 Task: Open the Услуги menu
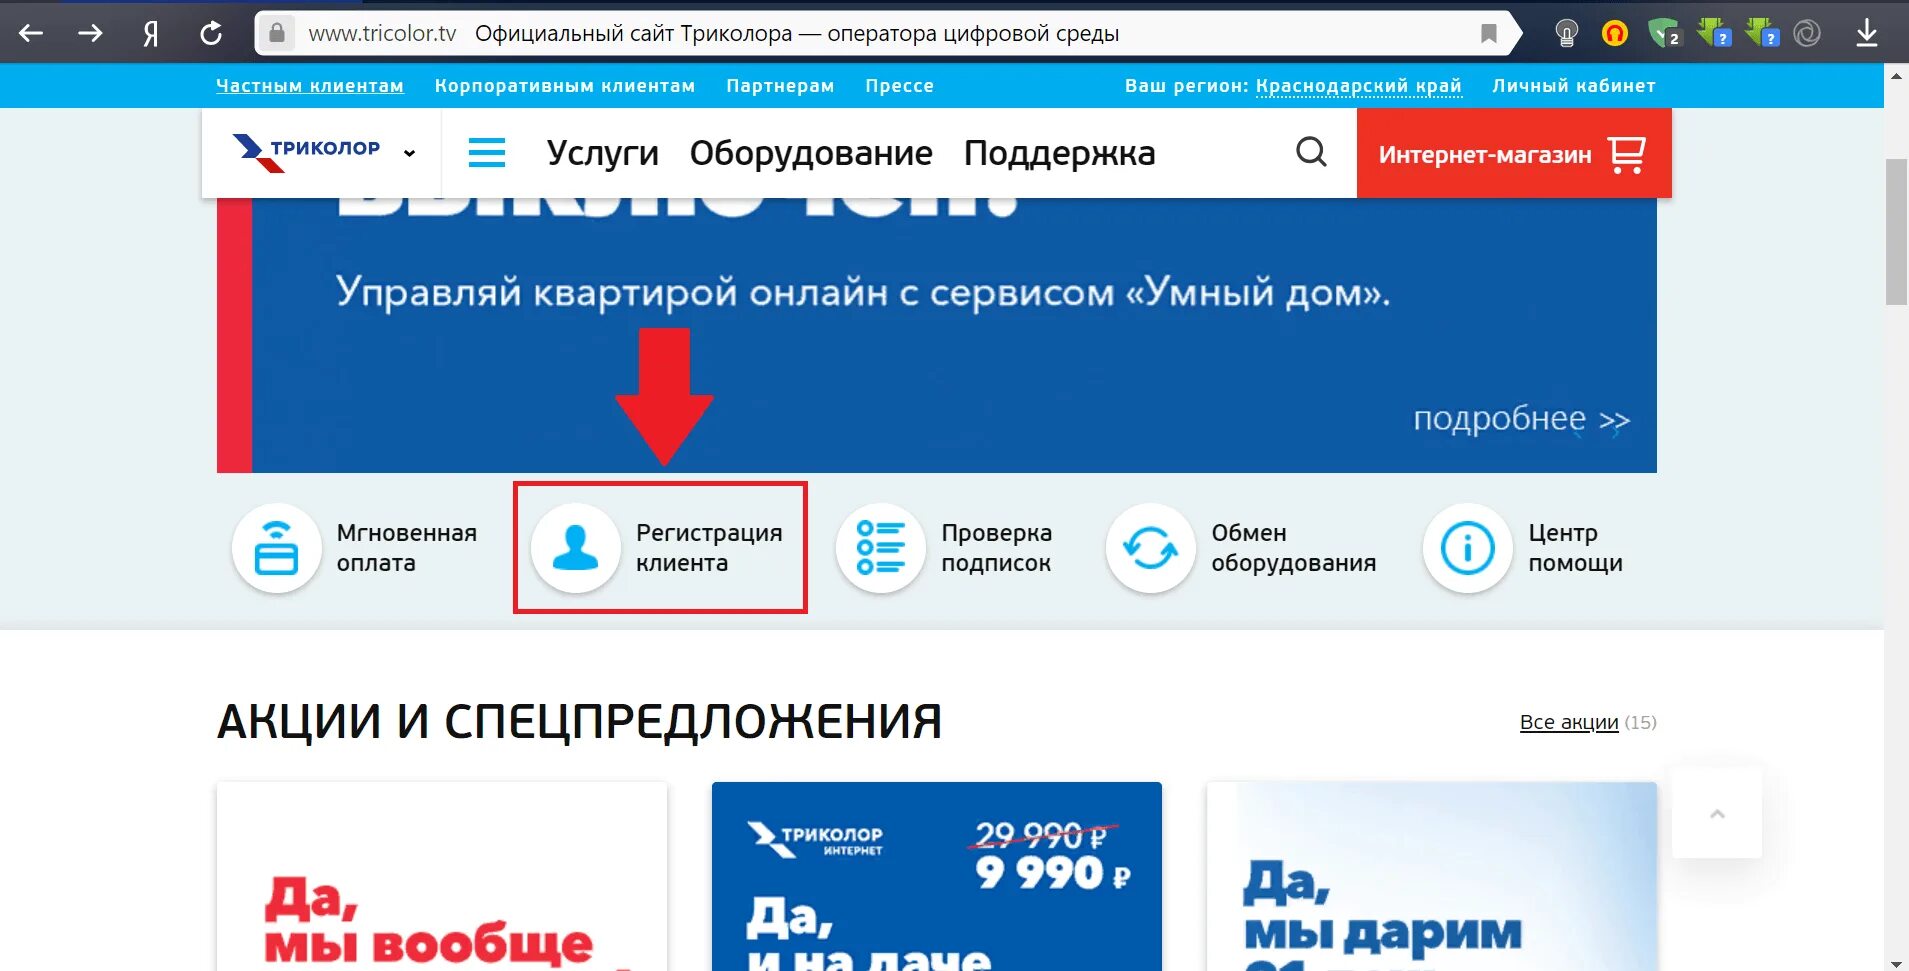click(602, 153)
